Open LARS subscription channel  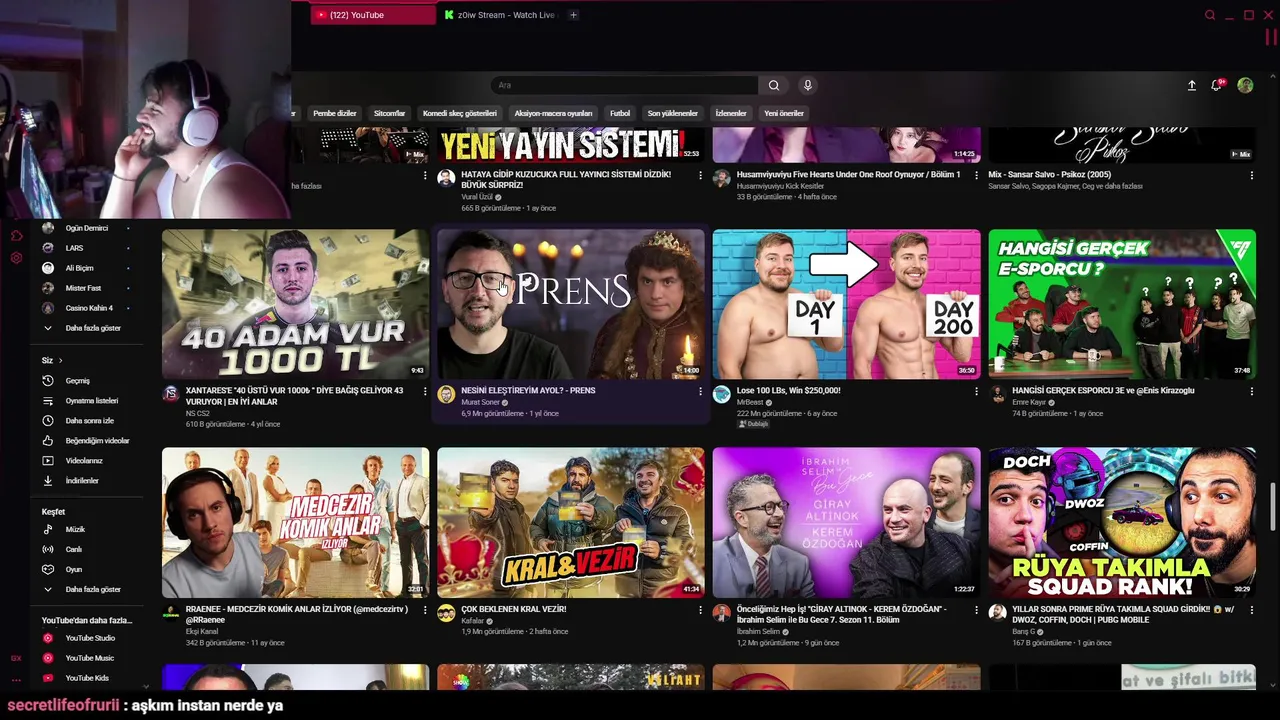coord(86,248)
